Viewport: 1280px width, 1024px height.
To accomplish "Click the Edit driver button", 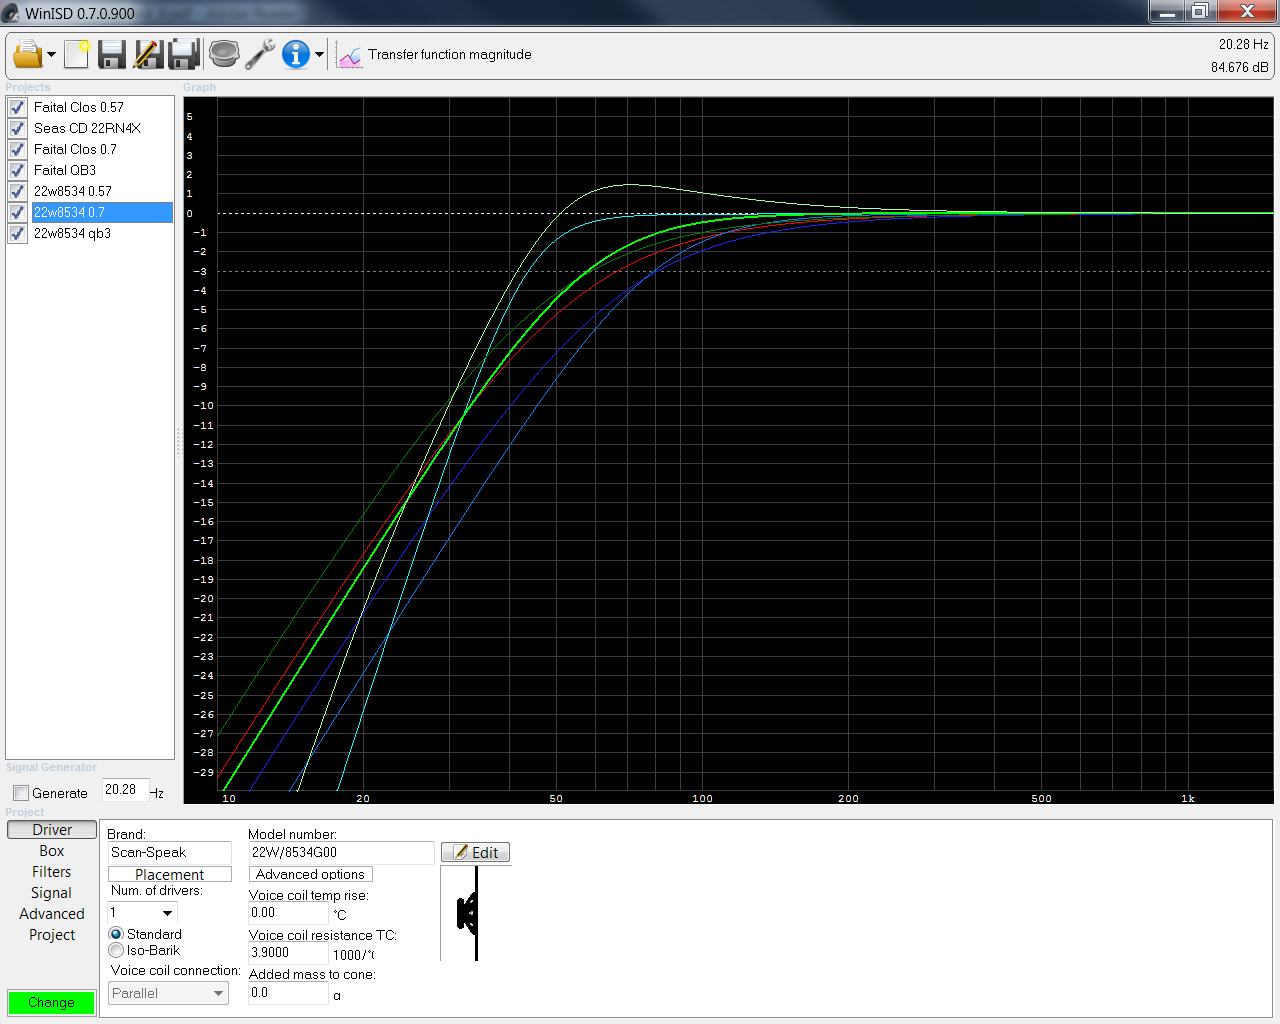I will (x=476, y=852).
